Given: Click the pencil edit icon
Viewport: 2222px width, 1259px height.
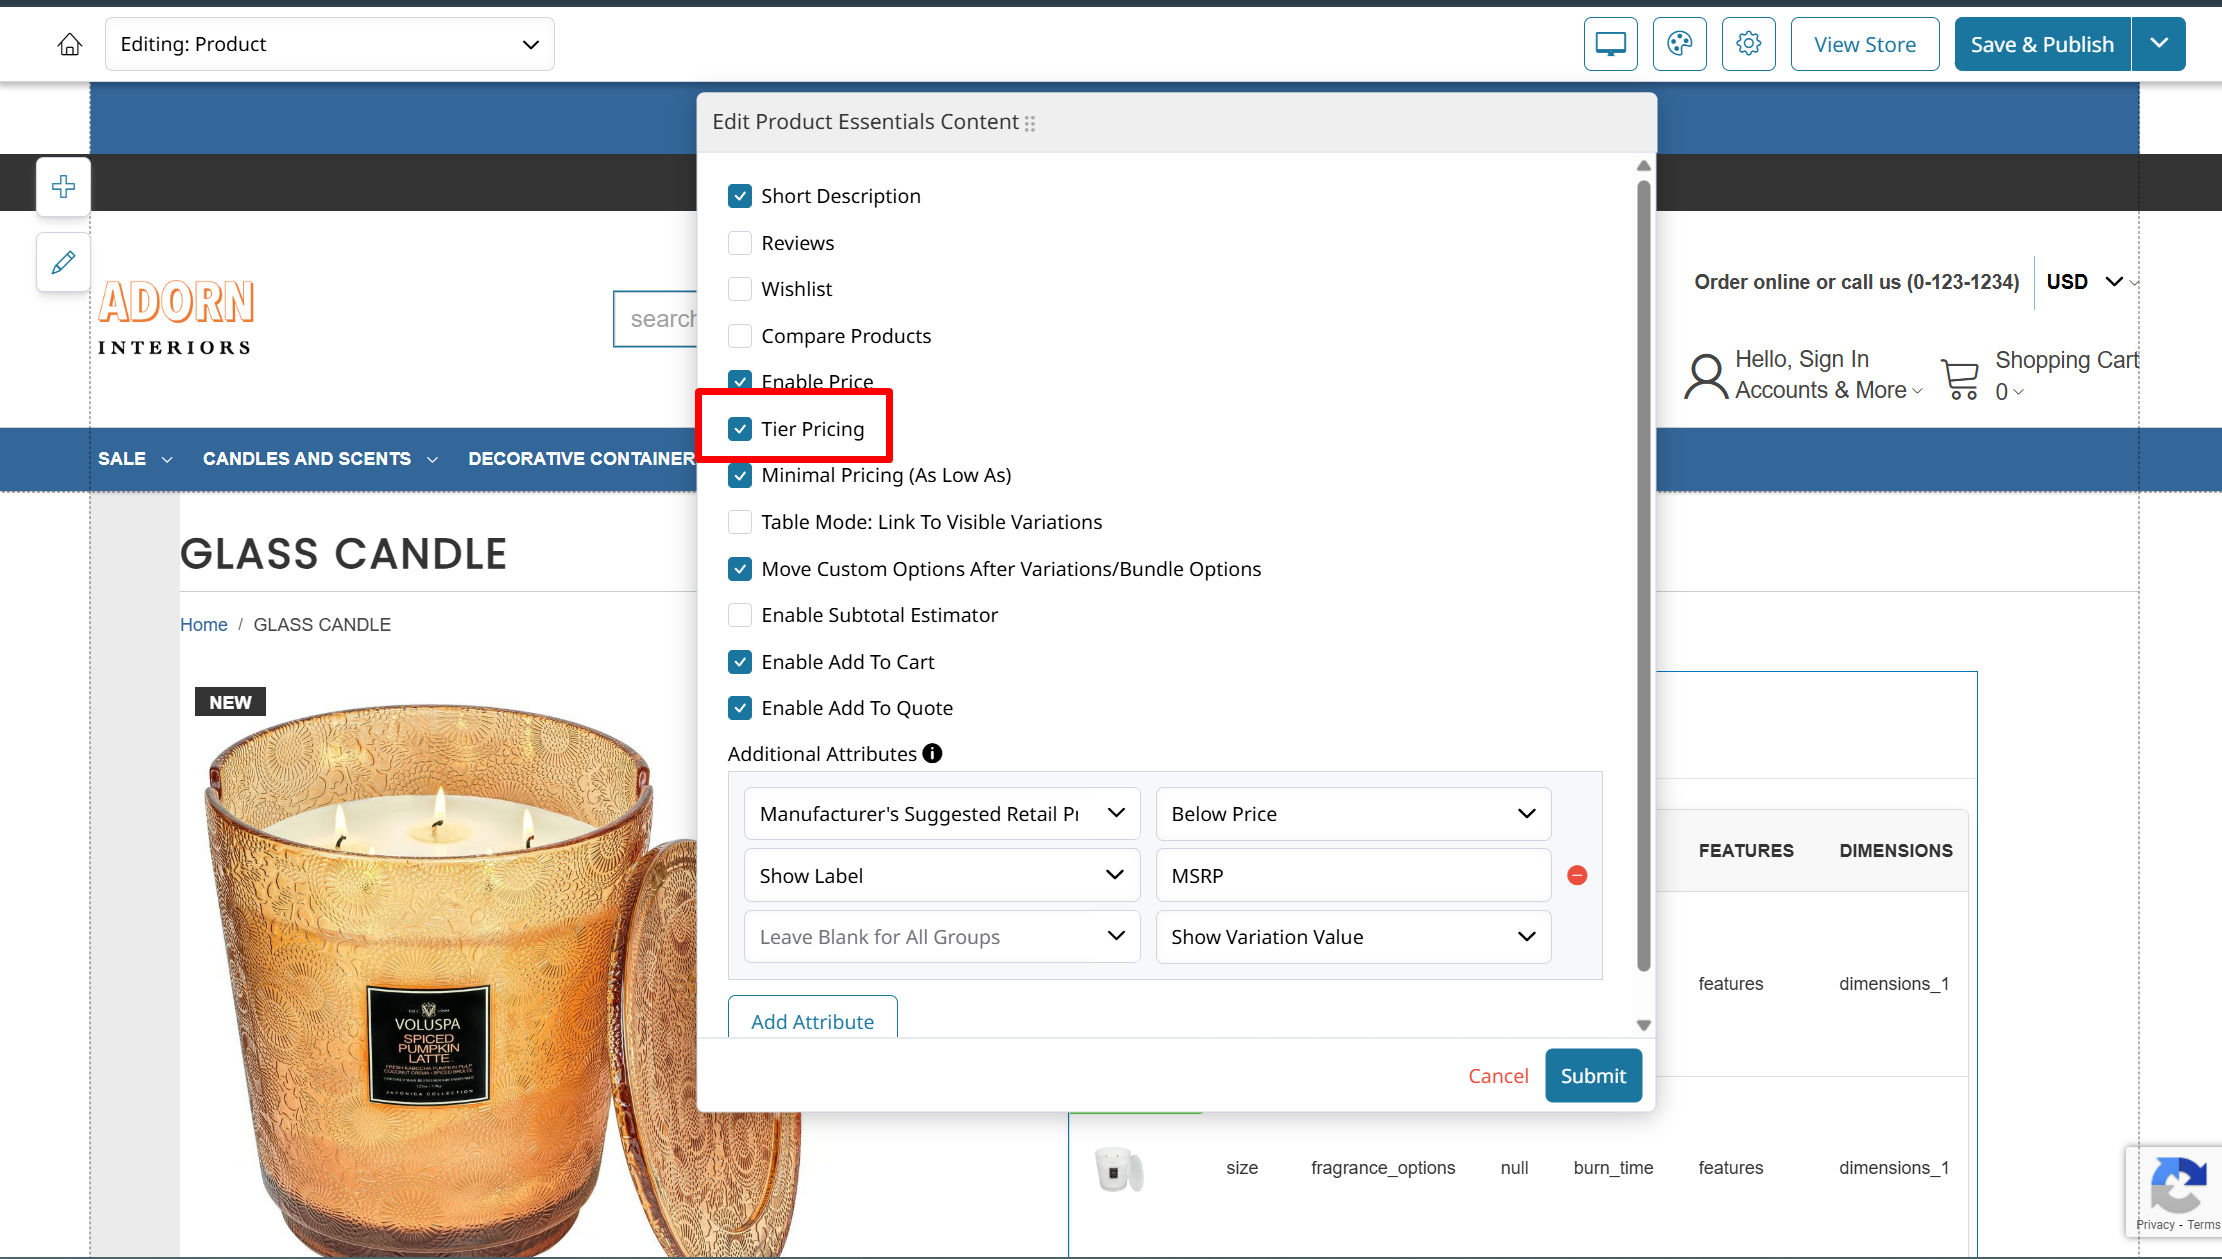Looking at the screenshot, I should [x=63, y=262].
